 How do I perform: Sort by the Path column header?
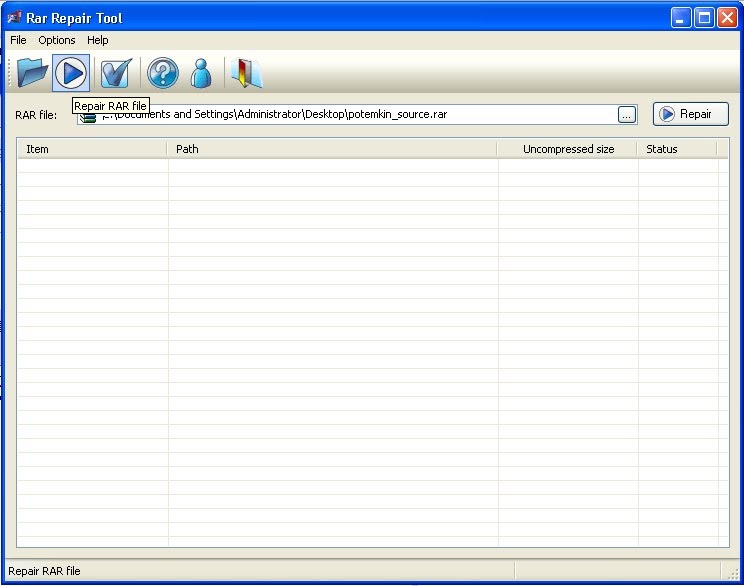332,149
